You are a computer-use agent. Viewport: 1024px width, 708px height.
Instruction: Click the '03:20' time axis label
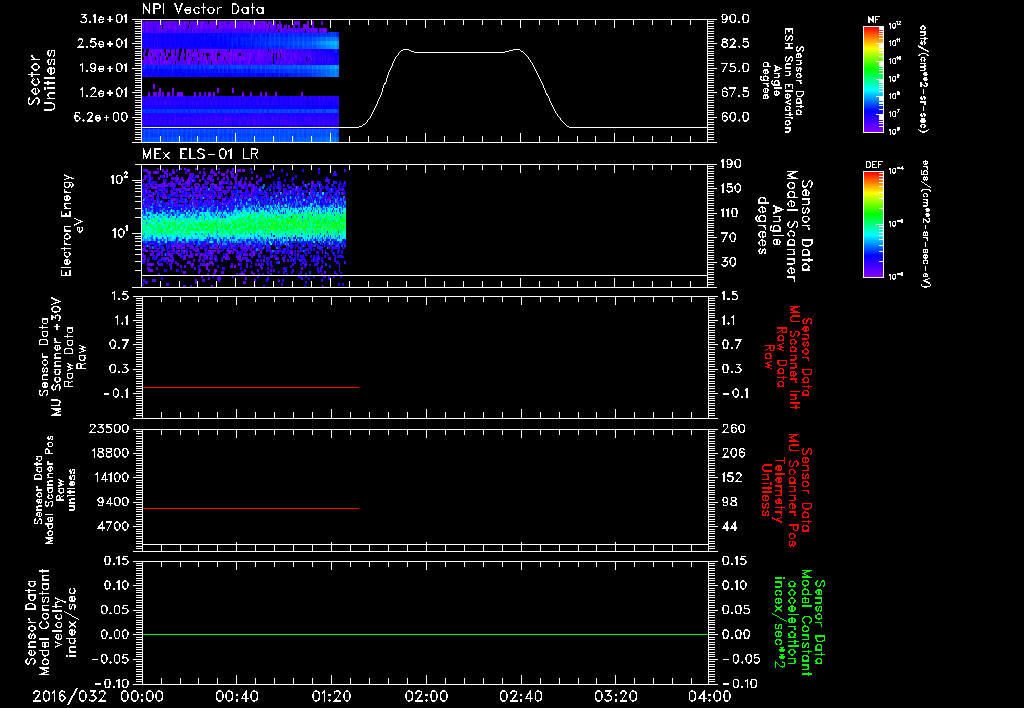(615, 696)
